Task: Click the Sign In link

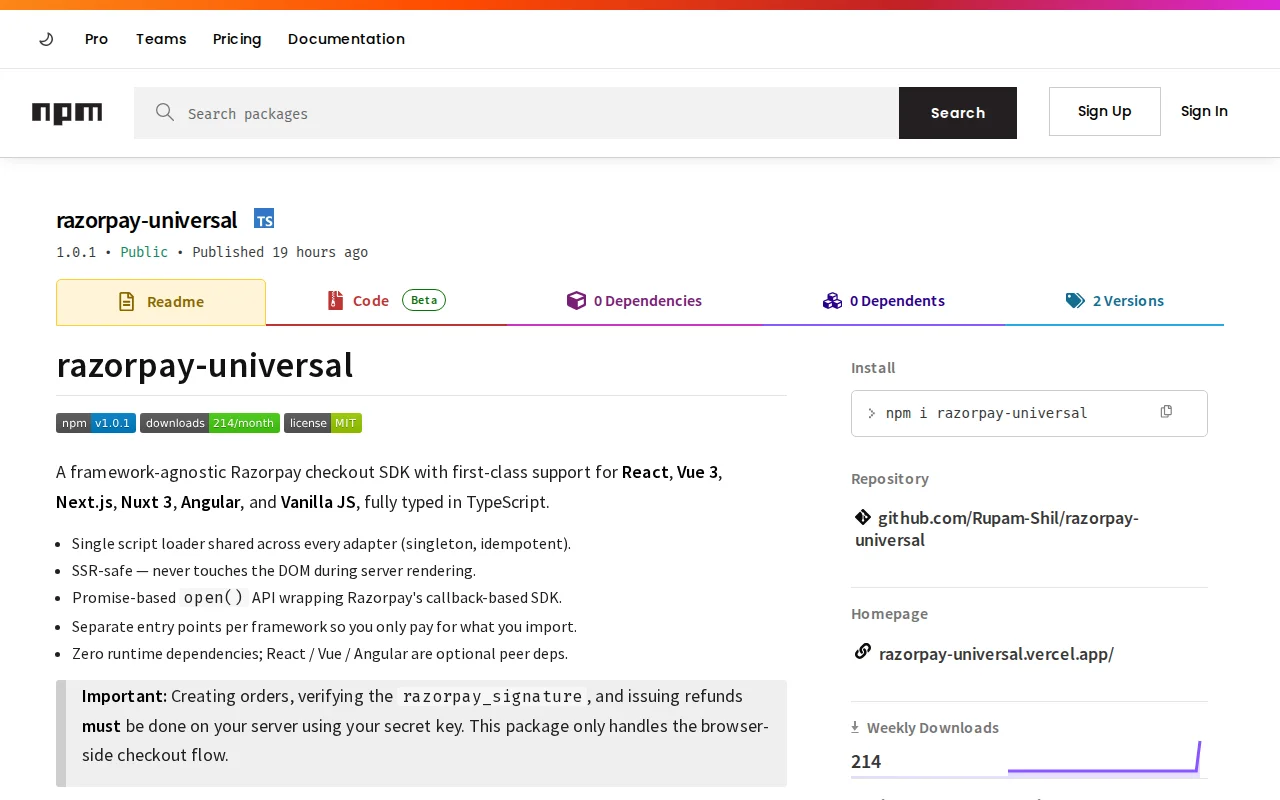Action: 1204,111
